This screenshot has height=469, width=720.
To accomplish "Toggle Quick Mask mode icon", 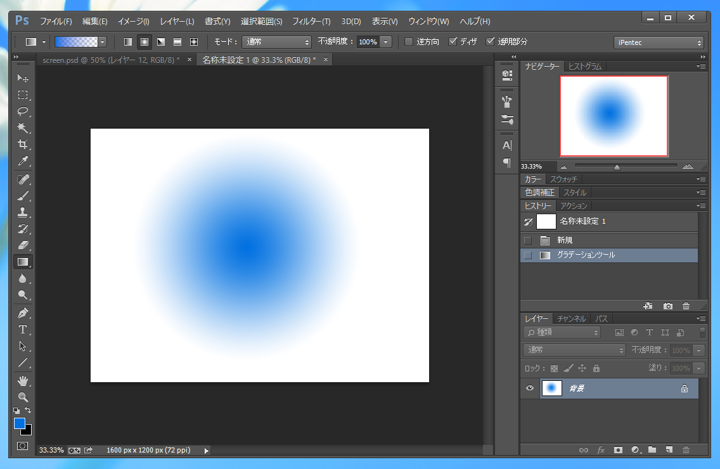I will click(x=22, y=446).
